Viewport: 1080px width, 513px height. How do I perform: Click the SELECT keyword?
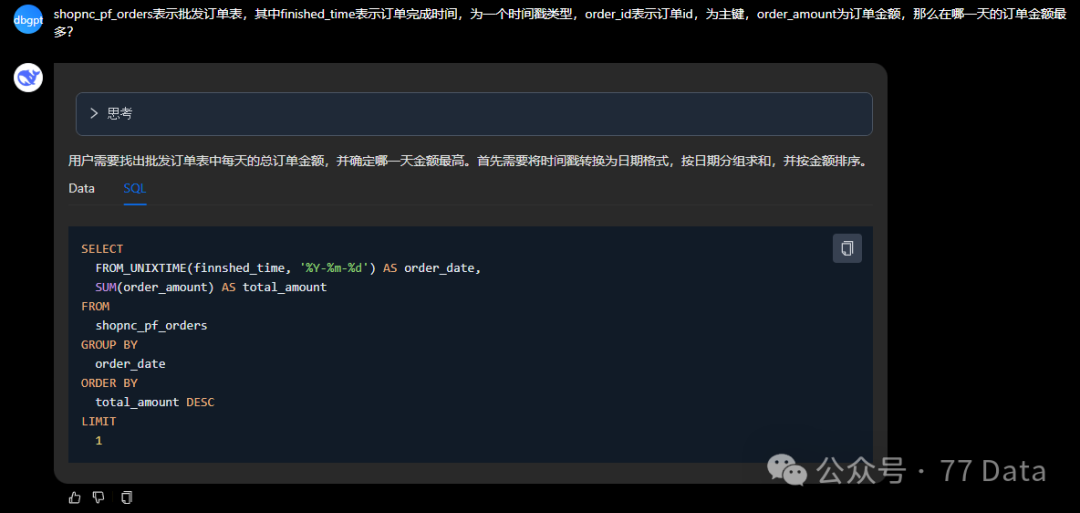(x=102, y=249)
